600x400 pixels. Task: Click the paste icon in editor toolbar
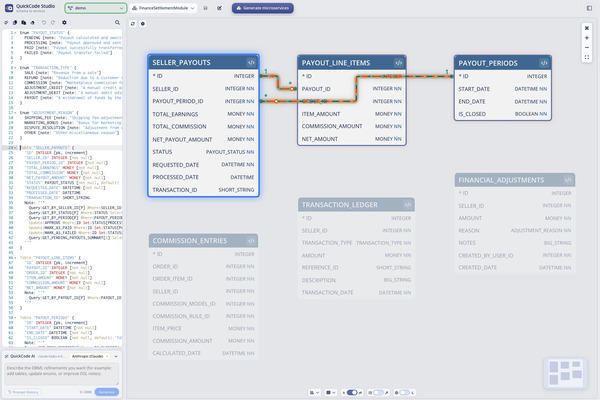24,23
